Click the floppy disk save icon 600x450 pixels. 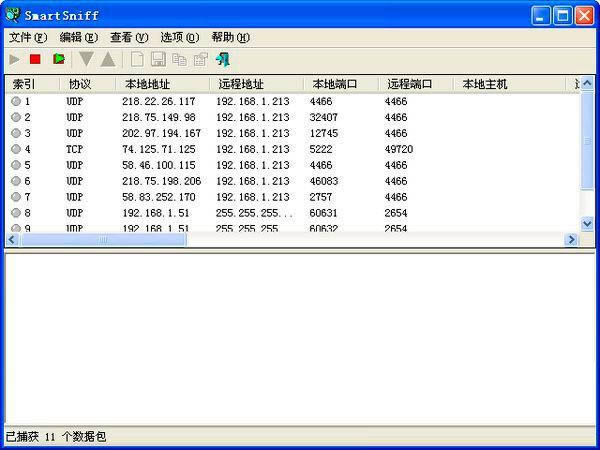point(158,59)
